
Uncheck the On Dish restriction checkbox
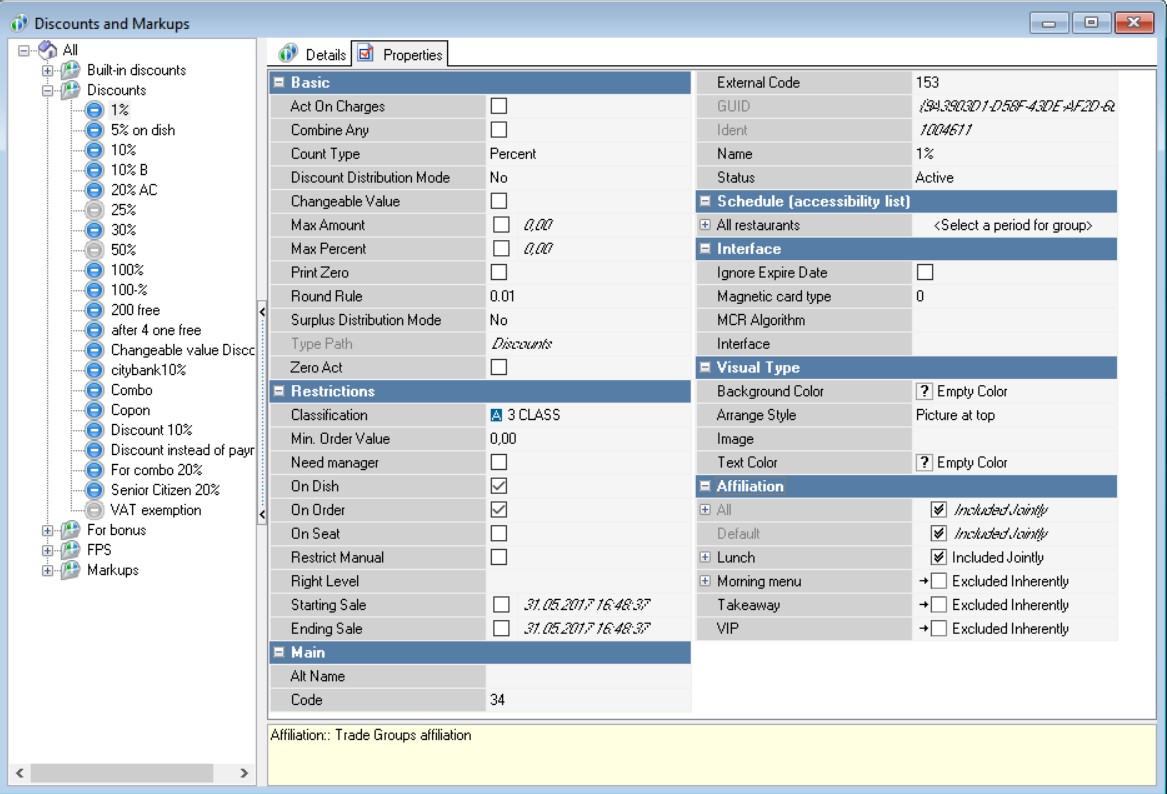pos(498,486)
